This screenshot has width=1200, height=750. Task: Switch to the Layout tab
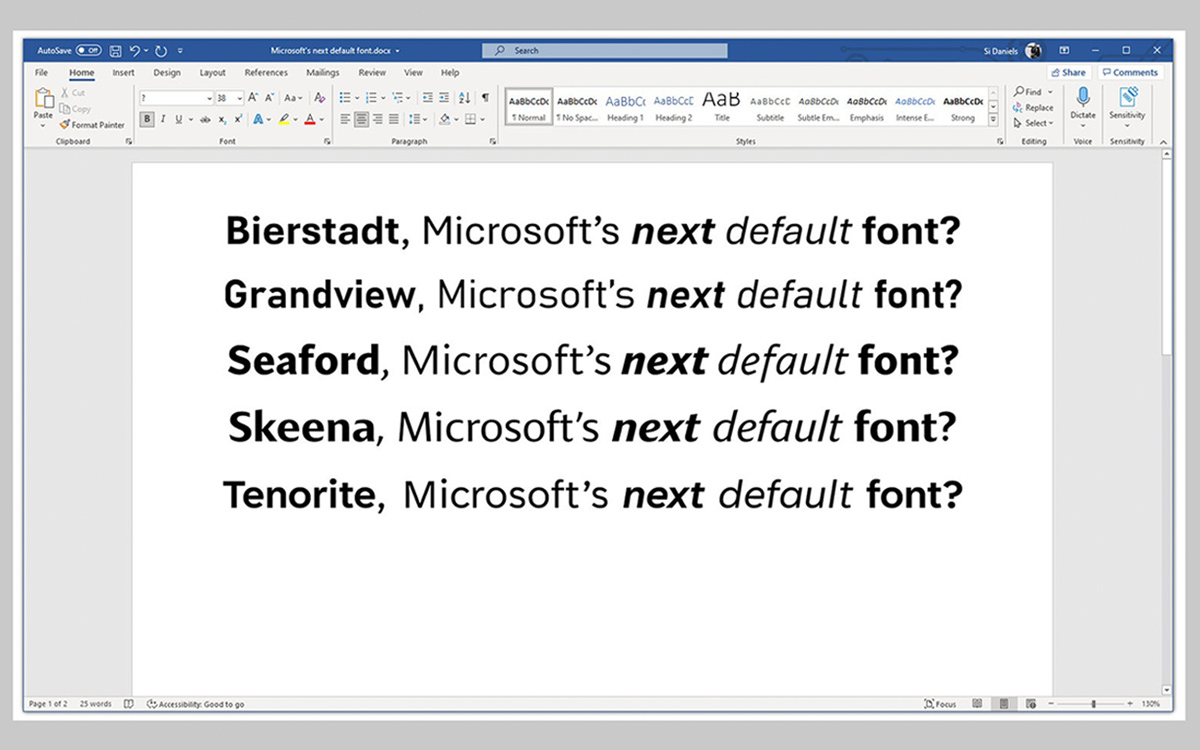[212, 73]
